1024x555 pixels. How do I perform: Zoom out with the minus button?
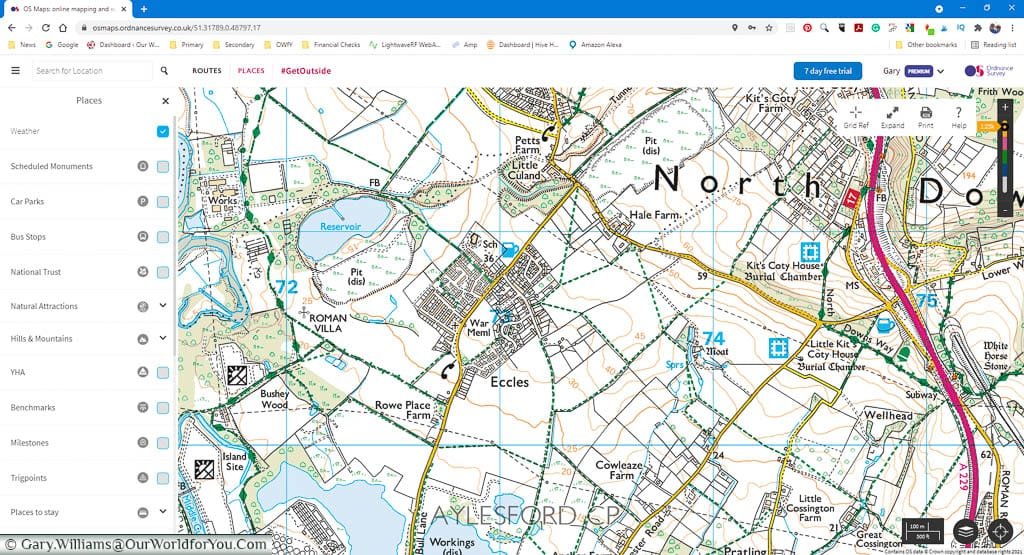(x=1005, y=211)
